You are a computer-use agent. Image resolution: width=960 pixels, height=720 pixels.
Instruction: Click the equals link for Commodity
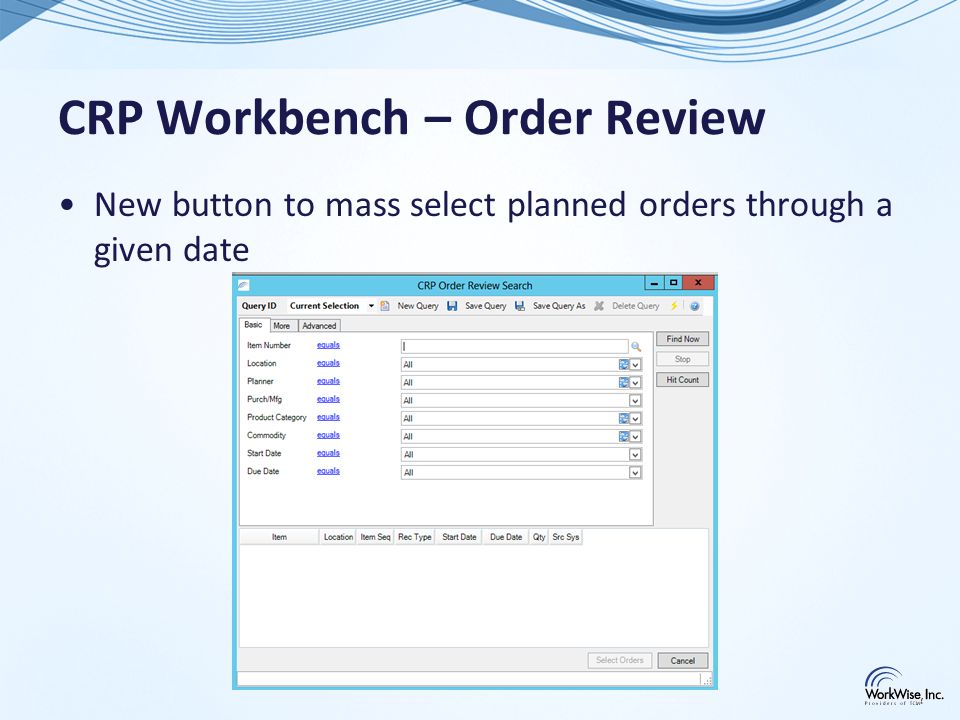coord(328,435)
